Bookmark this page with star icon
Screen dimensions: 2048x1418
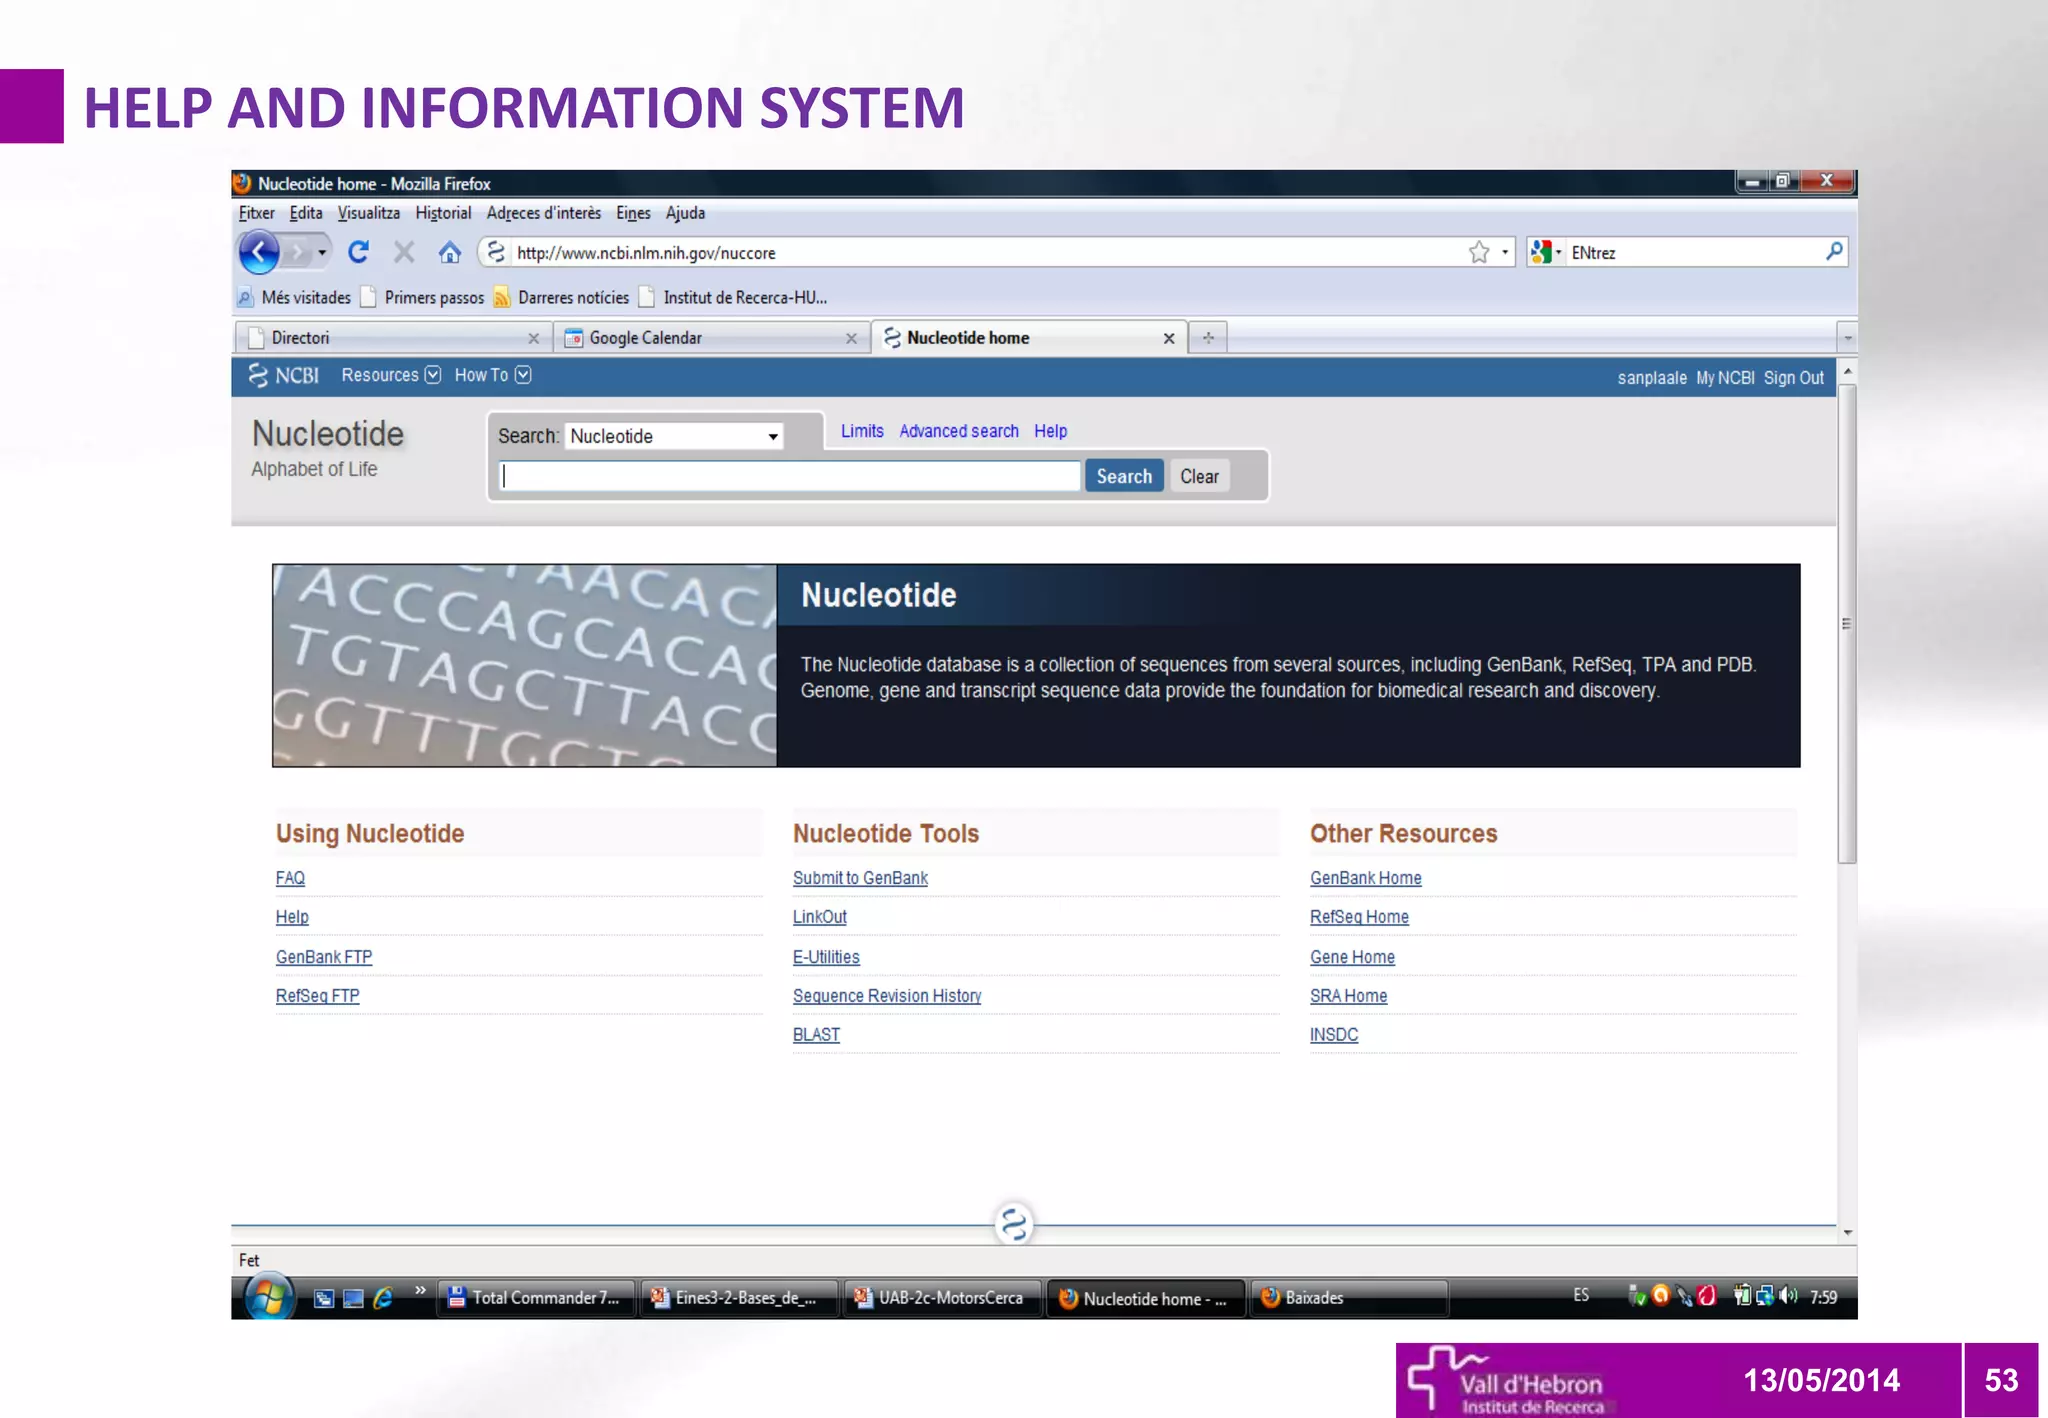click(x=1479, y=252)
